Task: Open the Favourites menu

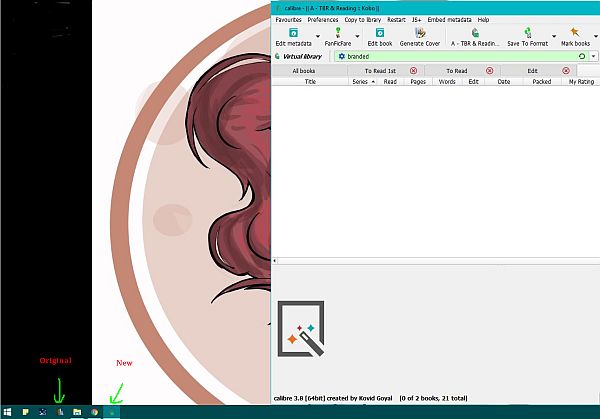Action: tap(289, 20)
